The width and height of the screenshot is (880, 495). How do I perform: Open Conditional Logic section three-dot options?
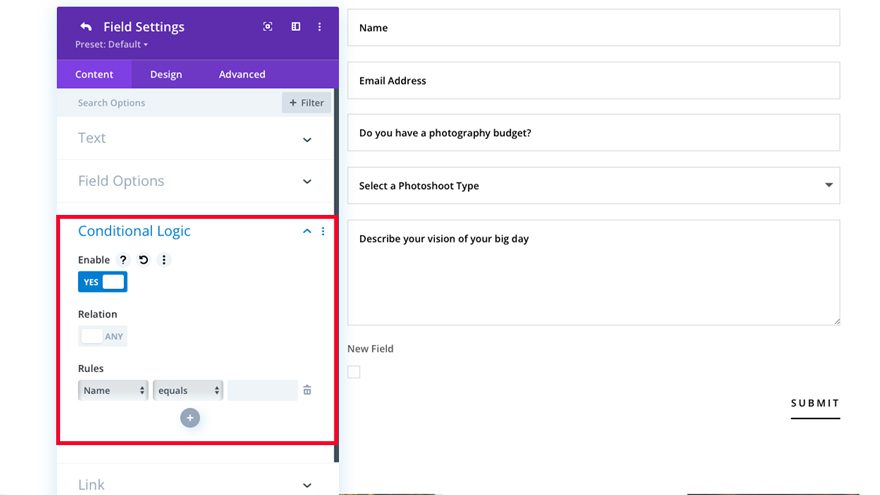tap(323, 231)
